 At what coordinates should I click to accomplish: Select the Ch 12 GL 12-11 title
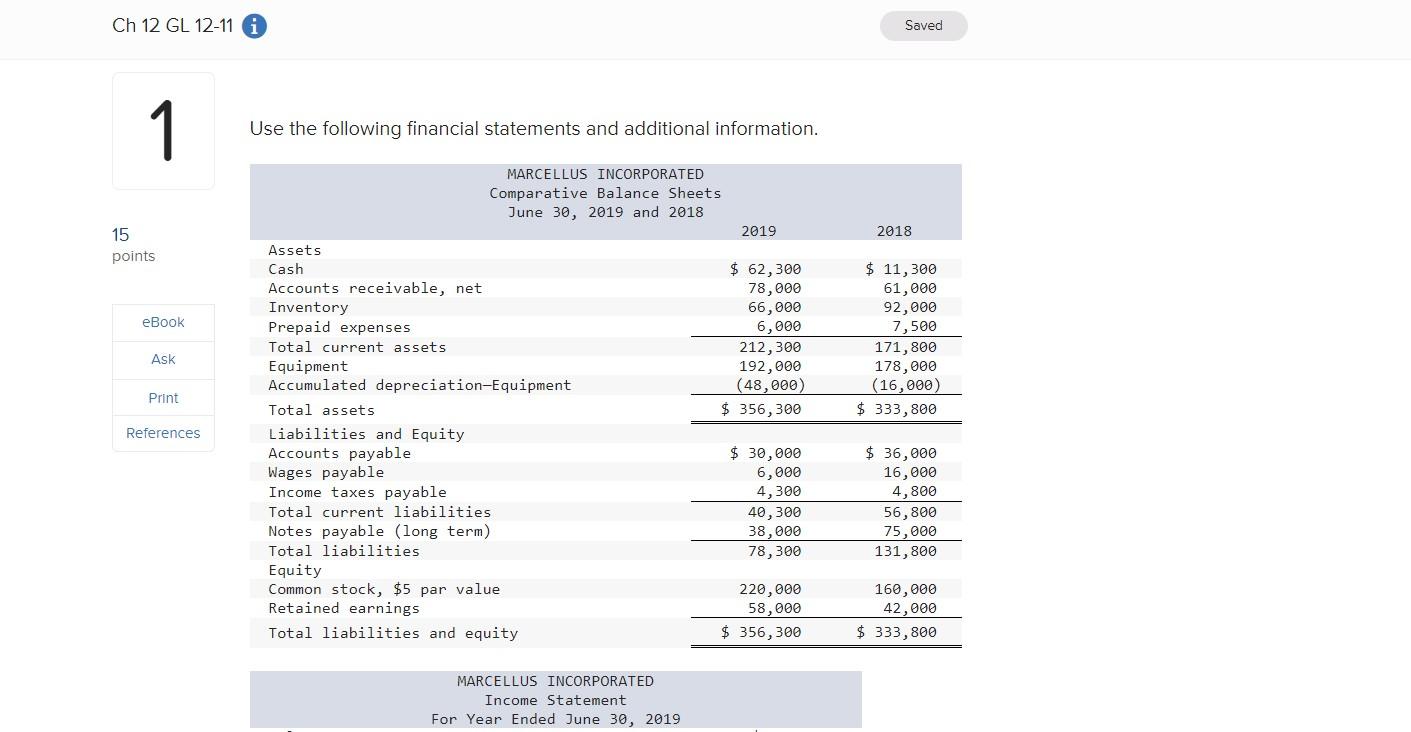[172, 25]
